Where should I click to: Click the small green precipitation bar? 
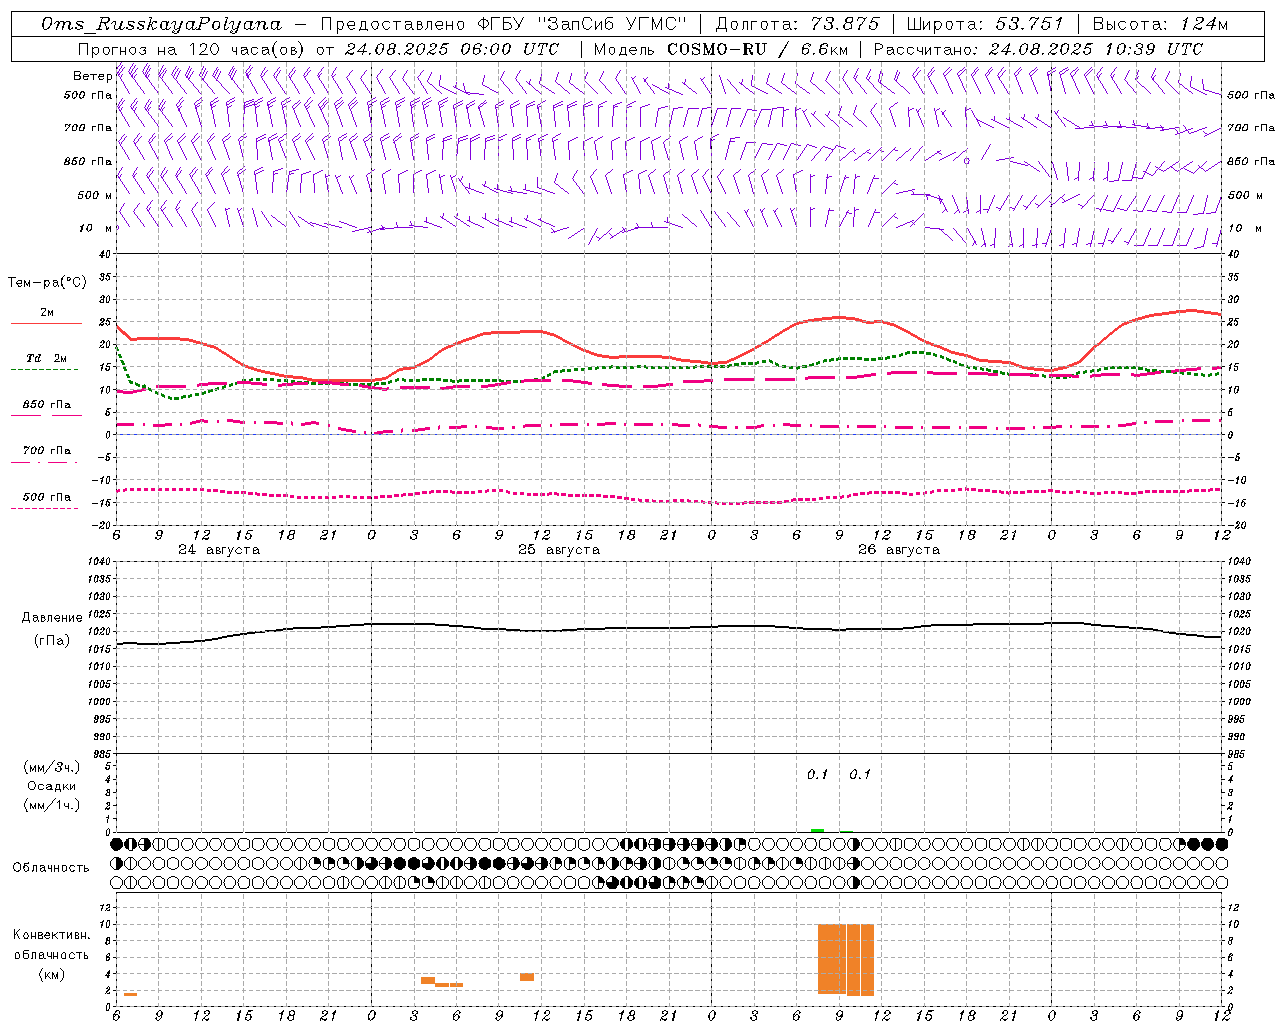[x=817, y=830]
